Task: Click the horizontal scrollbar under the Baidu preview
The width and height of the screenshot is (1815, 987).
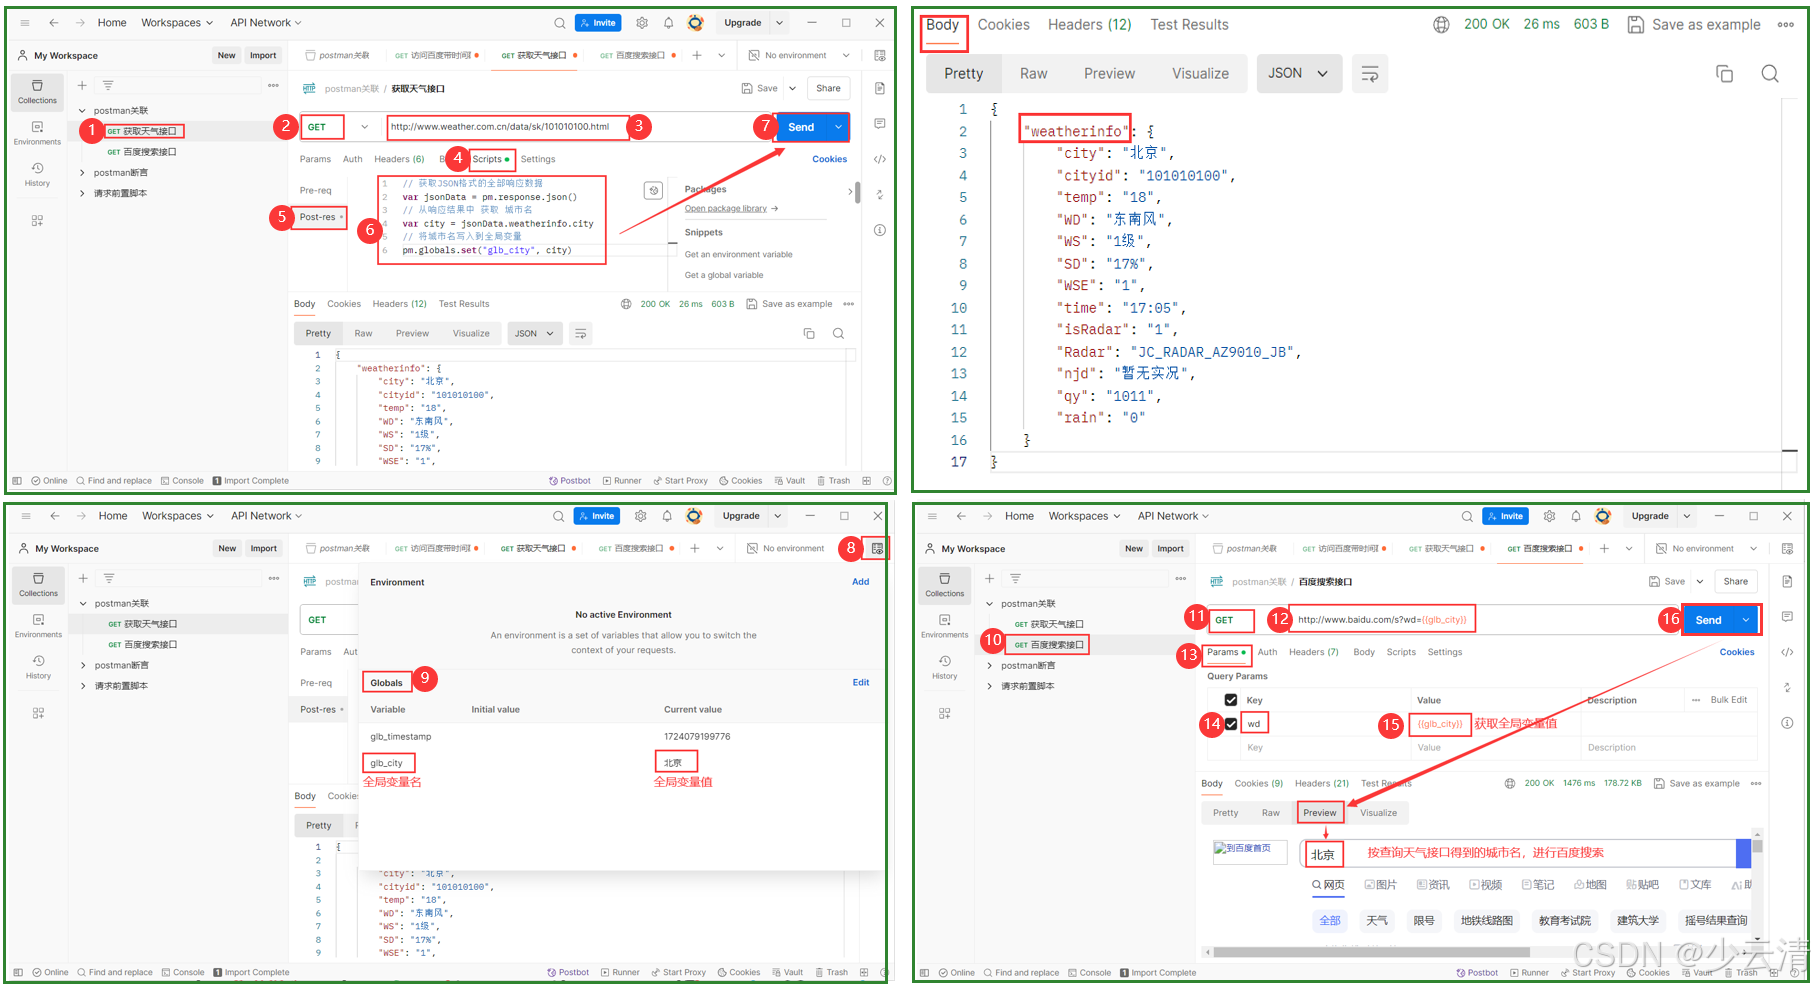Action: (x=1371, y=953)
